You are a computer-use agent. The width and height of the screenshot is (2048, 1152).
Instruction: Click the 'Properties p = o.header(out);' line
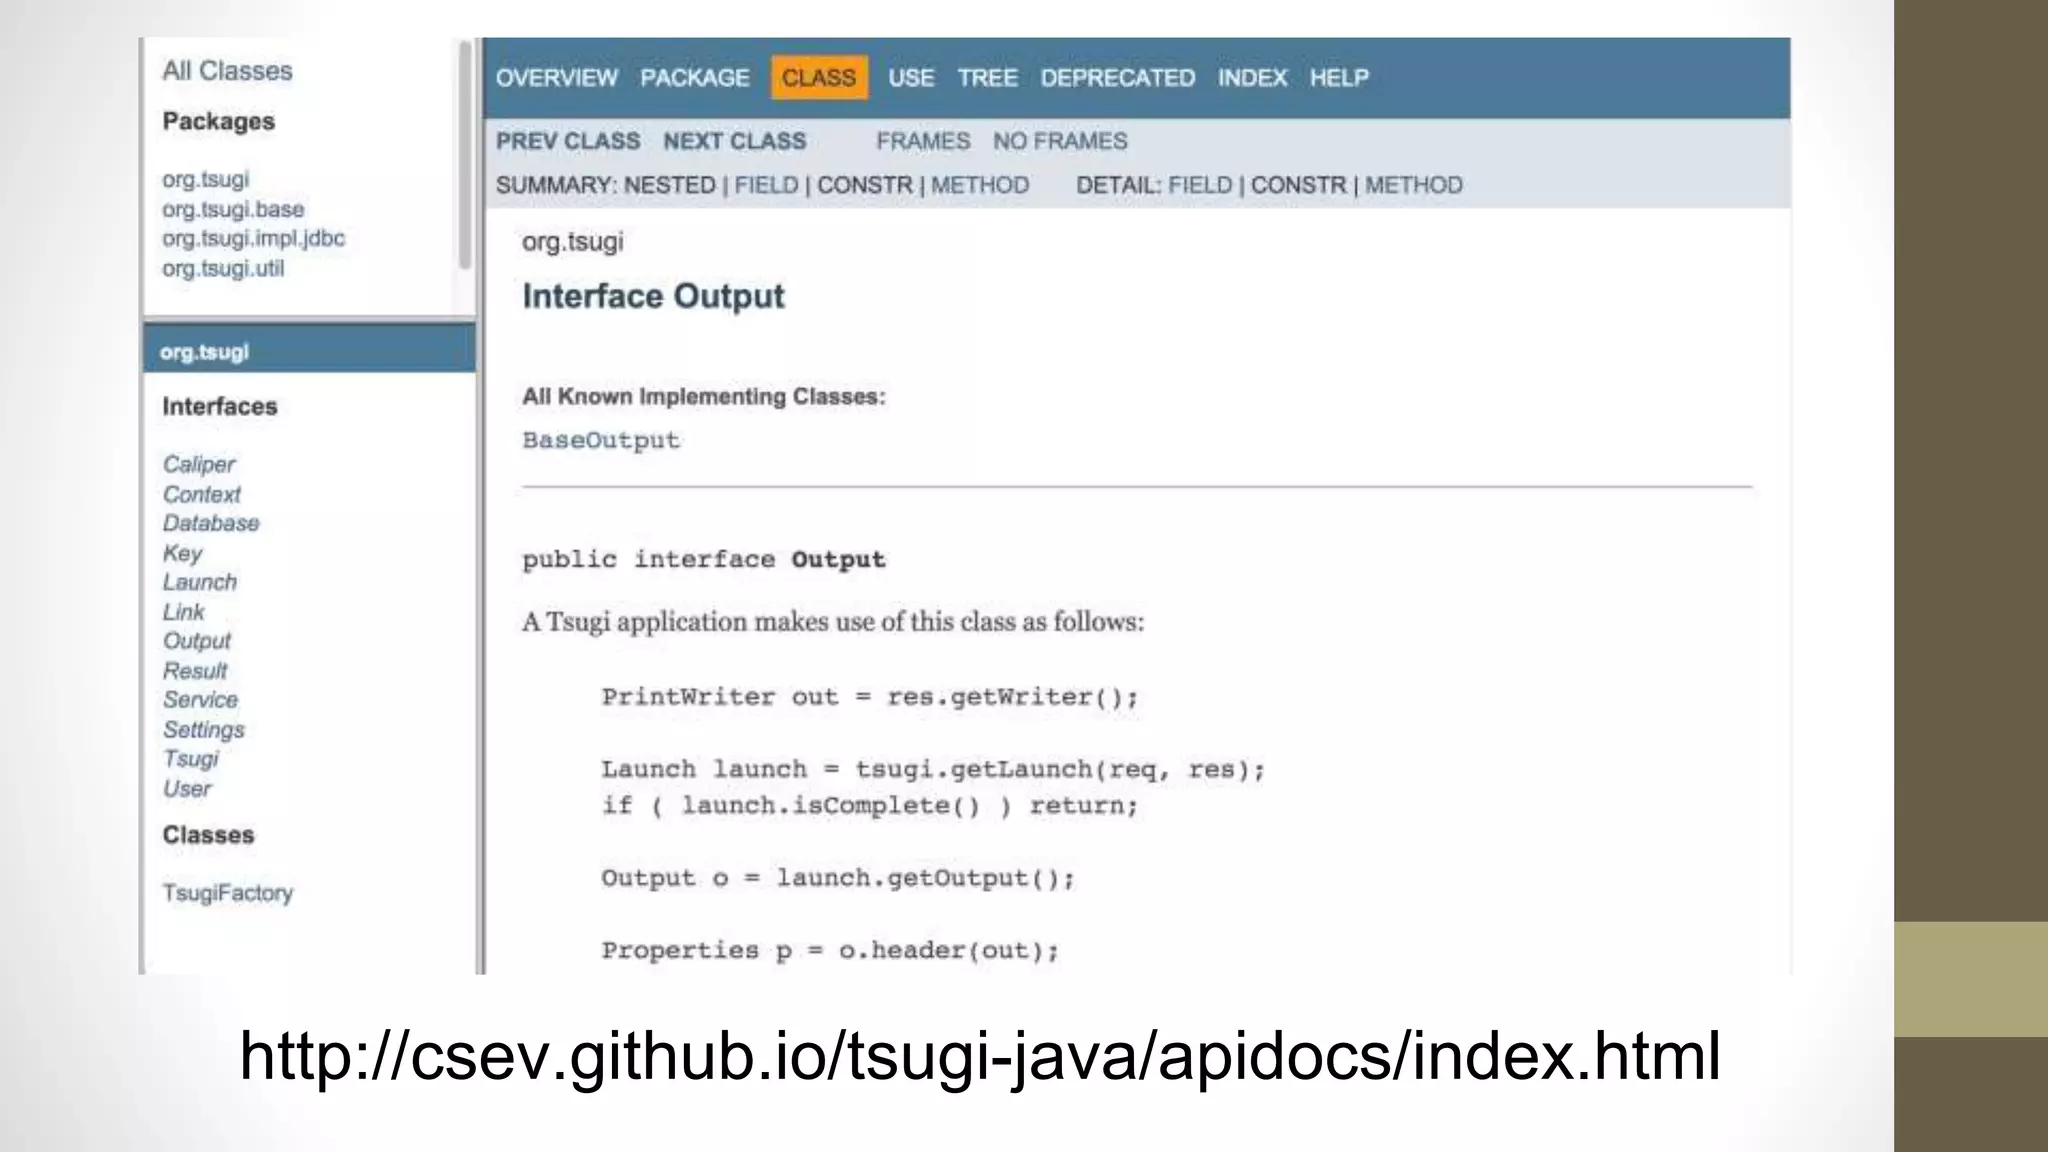829,951
